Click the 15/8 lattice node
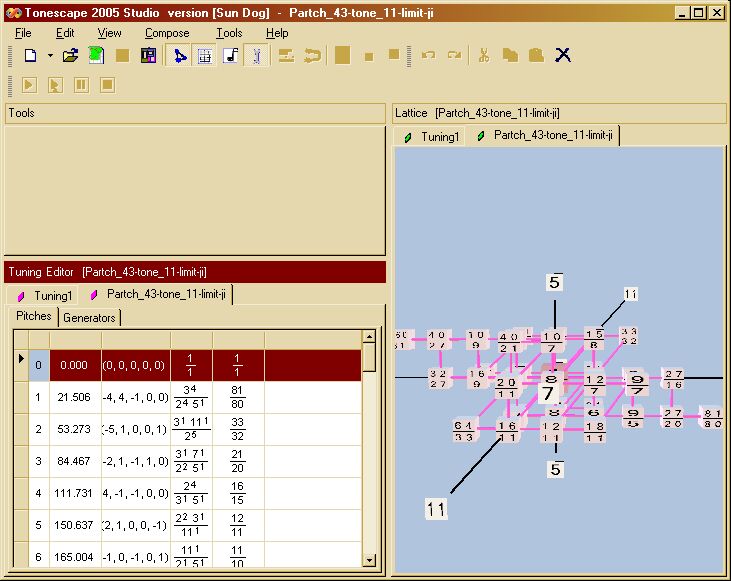The height and width of the screenshot is (581, 731). [593, 339]
